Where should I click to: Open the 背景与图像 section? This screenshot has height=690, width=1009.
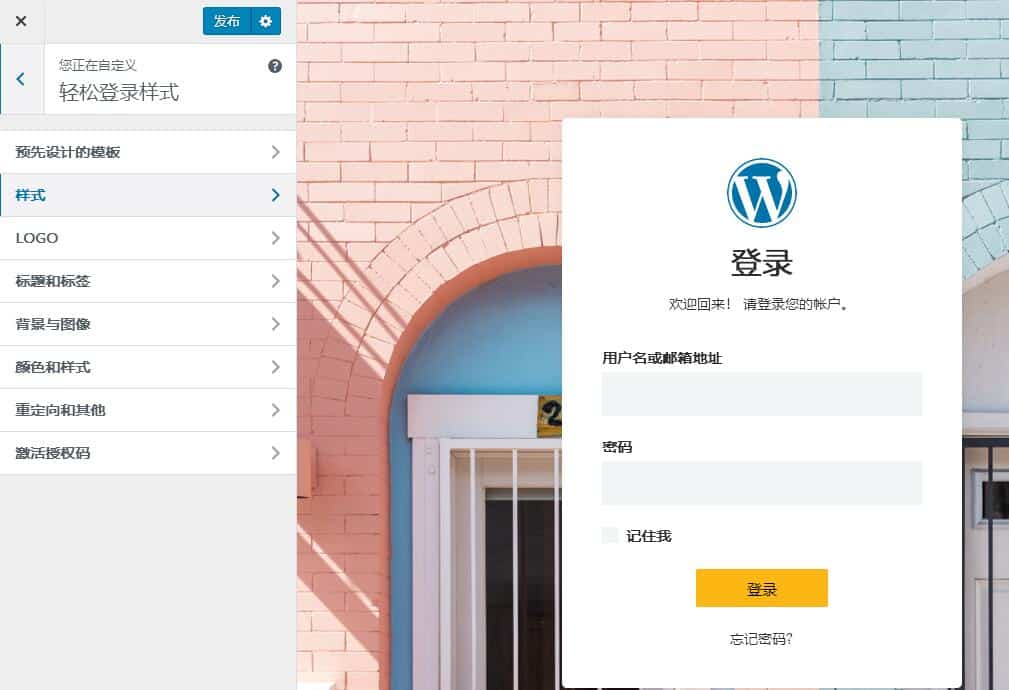148,324
